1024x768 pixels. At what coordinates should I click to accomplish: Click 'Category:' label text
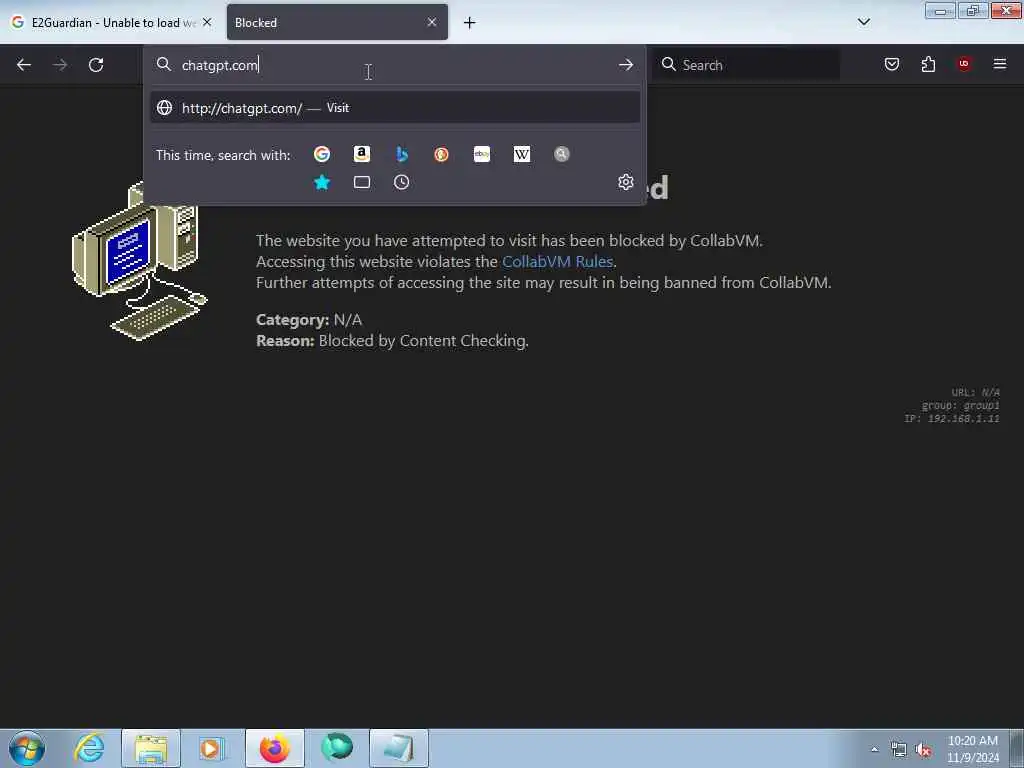(293, 320)
